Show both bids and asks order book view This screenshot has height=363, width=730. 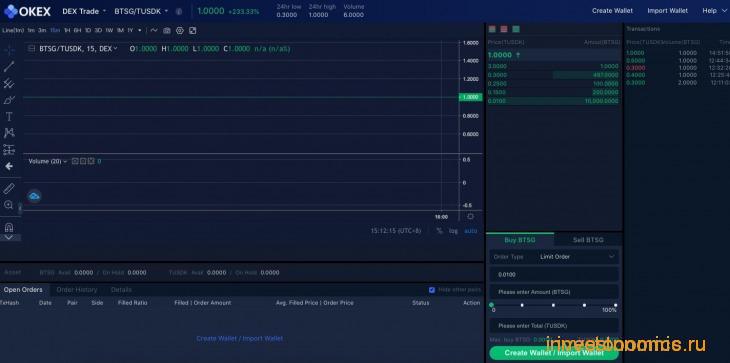point(492,29)
